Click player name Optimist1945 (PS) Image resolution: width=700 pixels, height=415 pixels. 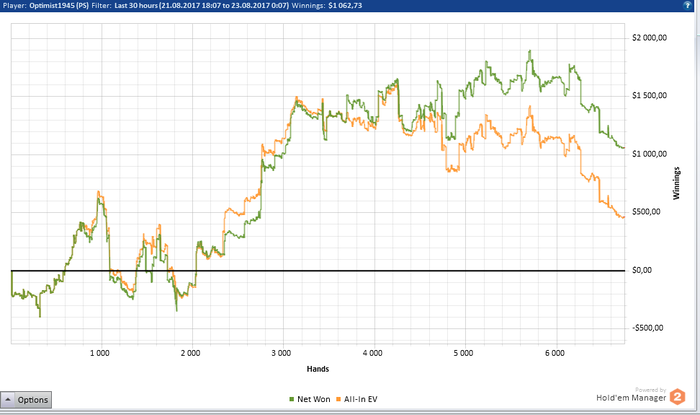pos(59,6)
